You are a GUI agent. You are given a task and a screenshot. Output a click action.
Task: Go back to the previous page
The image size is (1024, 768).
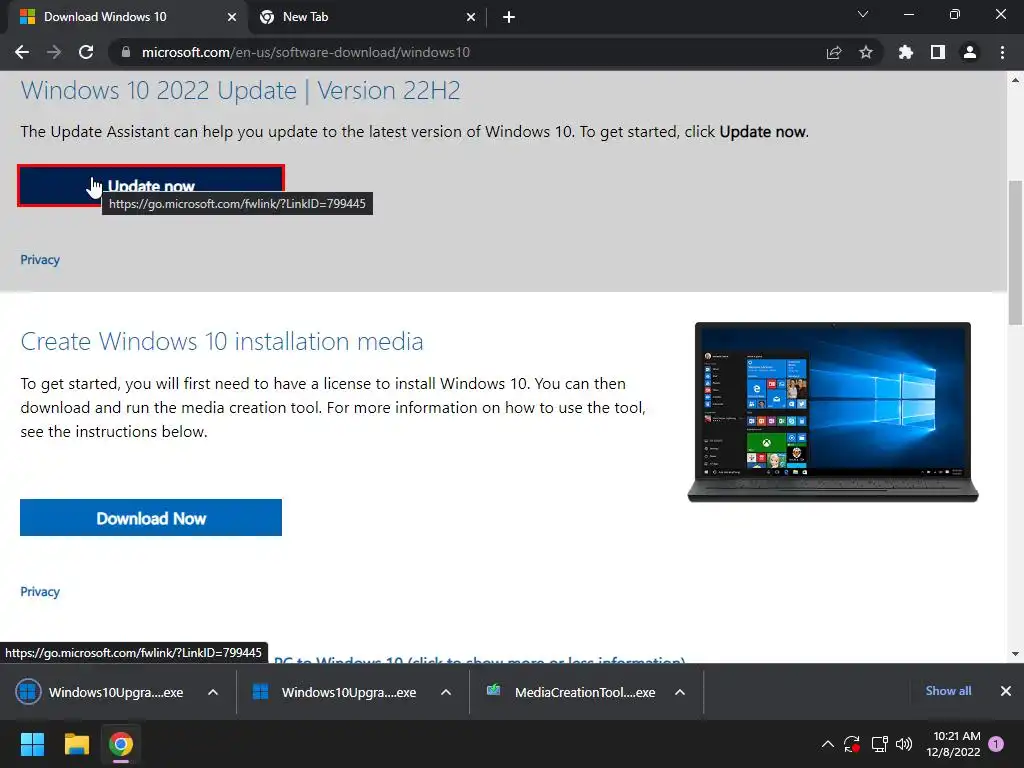22,52
